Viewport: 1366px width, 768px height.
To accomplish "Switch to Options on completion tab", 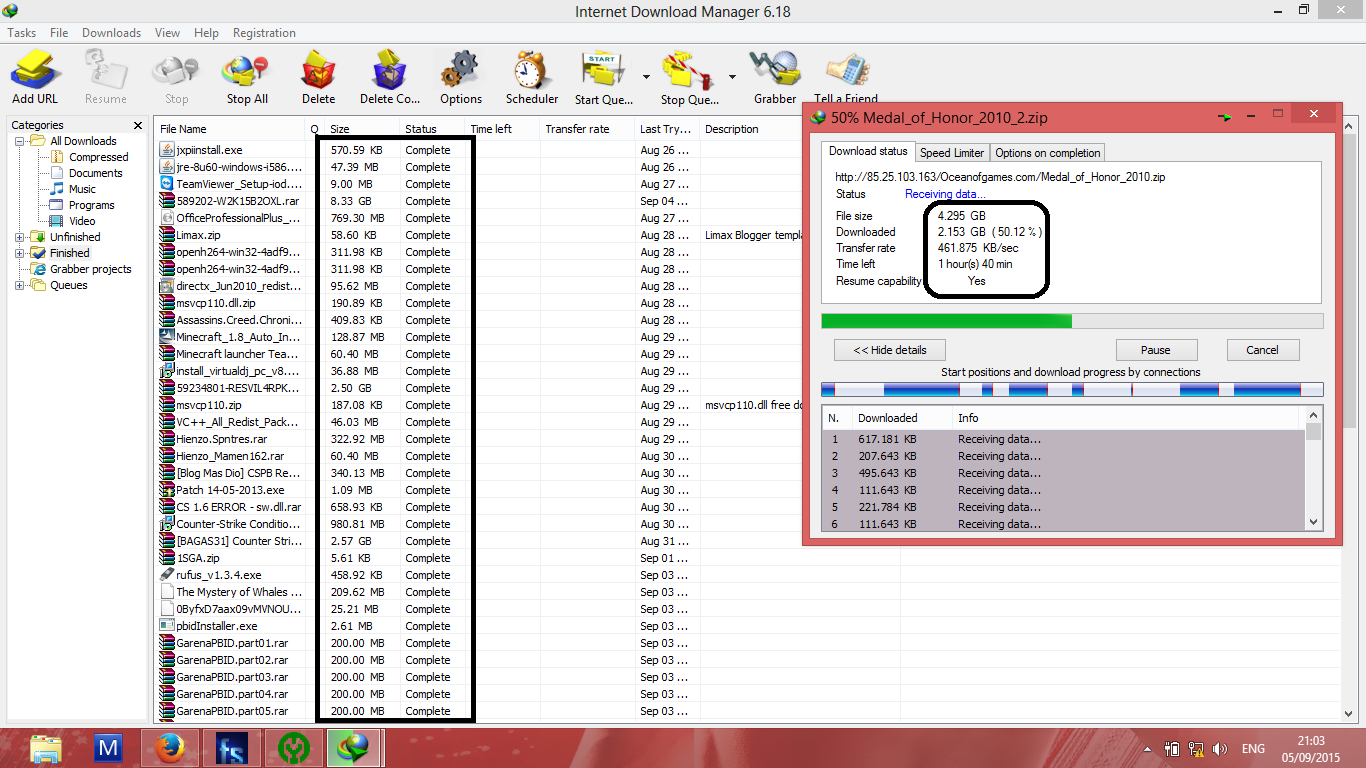I will [x=1047, y=153].
